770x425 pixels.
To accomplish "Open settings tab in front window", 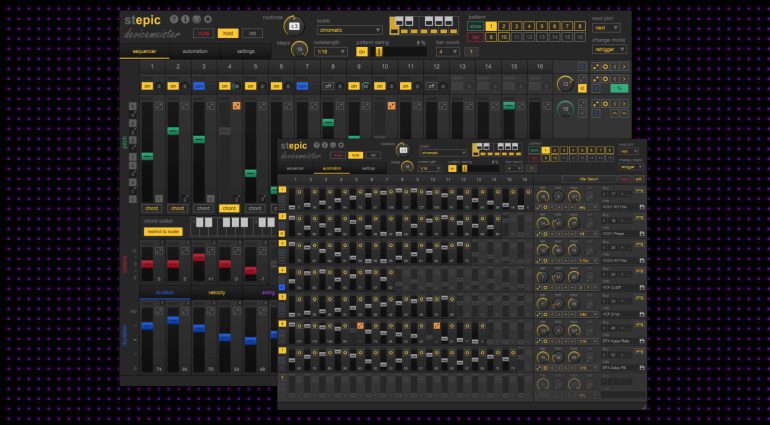I will coord(368,168).
